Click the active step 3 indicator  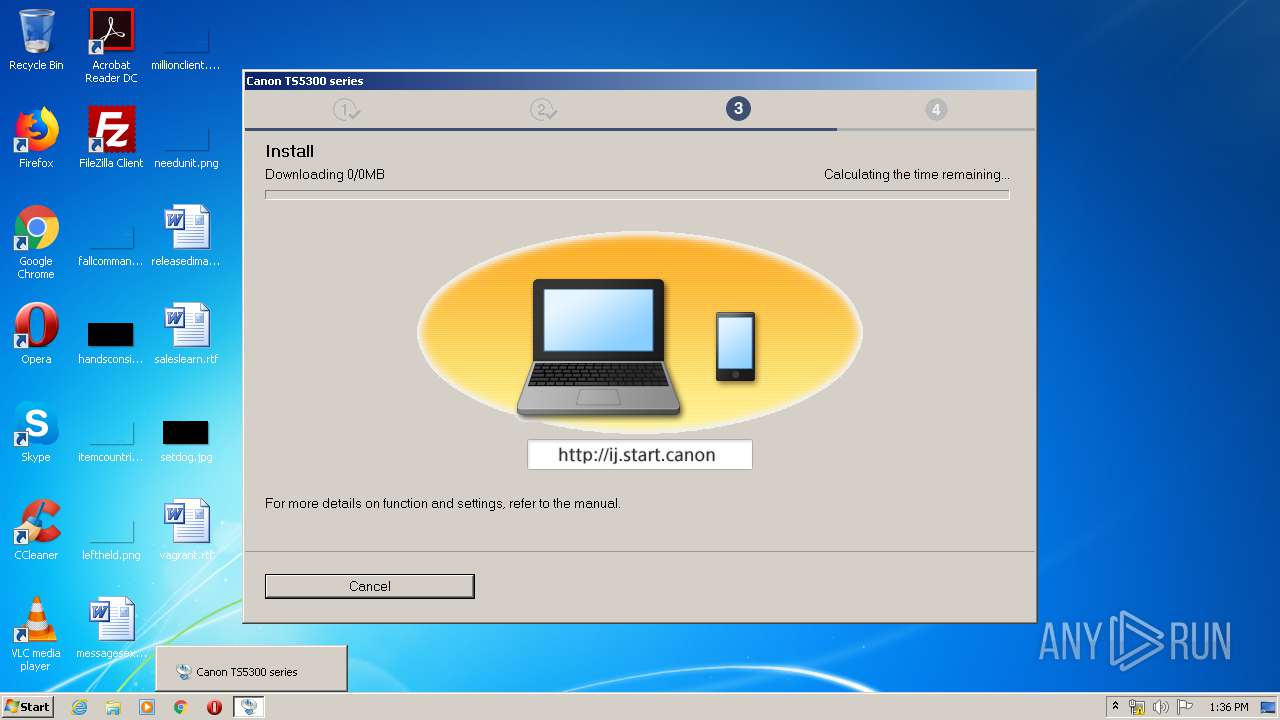tap(738, 108)
